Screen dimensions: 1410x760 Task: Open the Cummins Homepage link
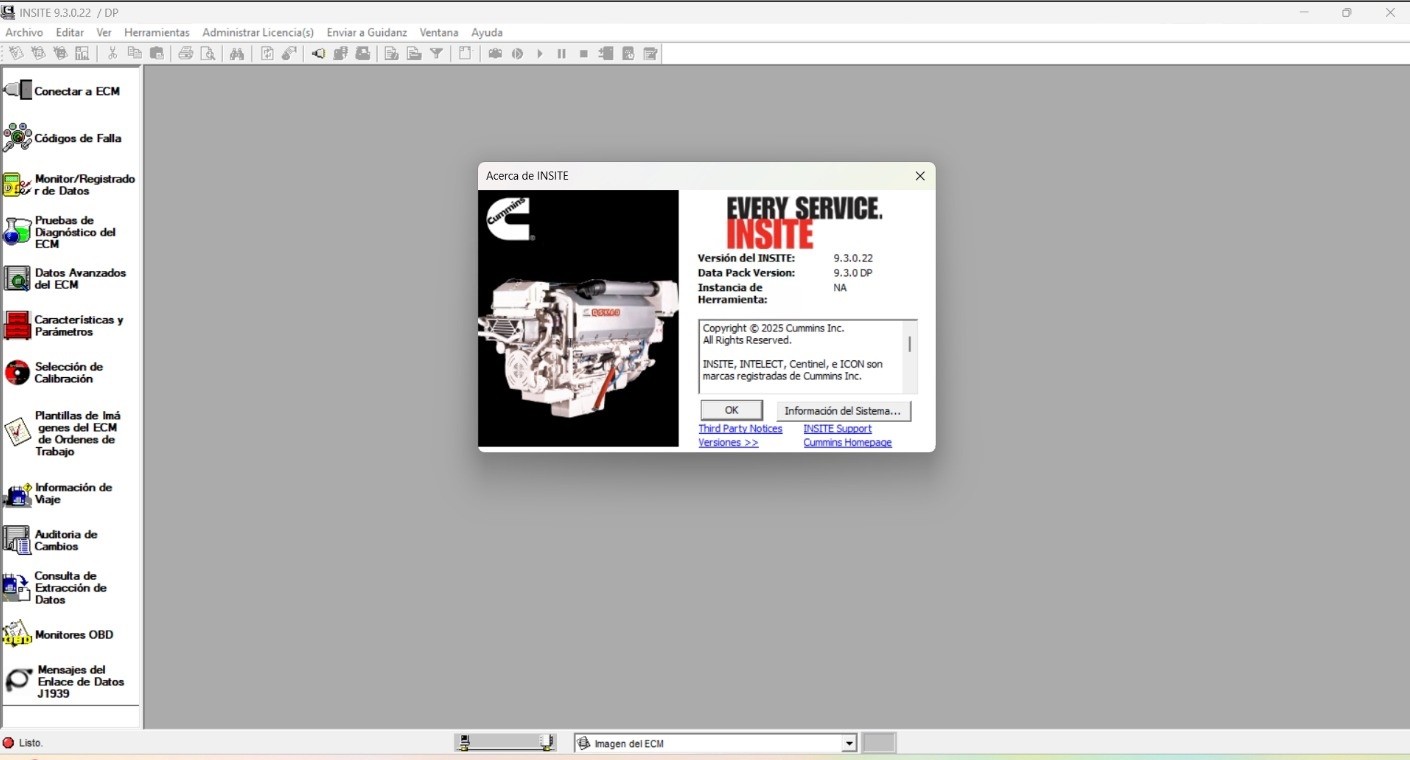pyautogui.click(x=847, y=443)
